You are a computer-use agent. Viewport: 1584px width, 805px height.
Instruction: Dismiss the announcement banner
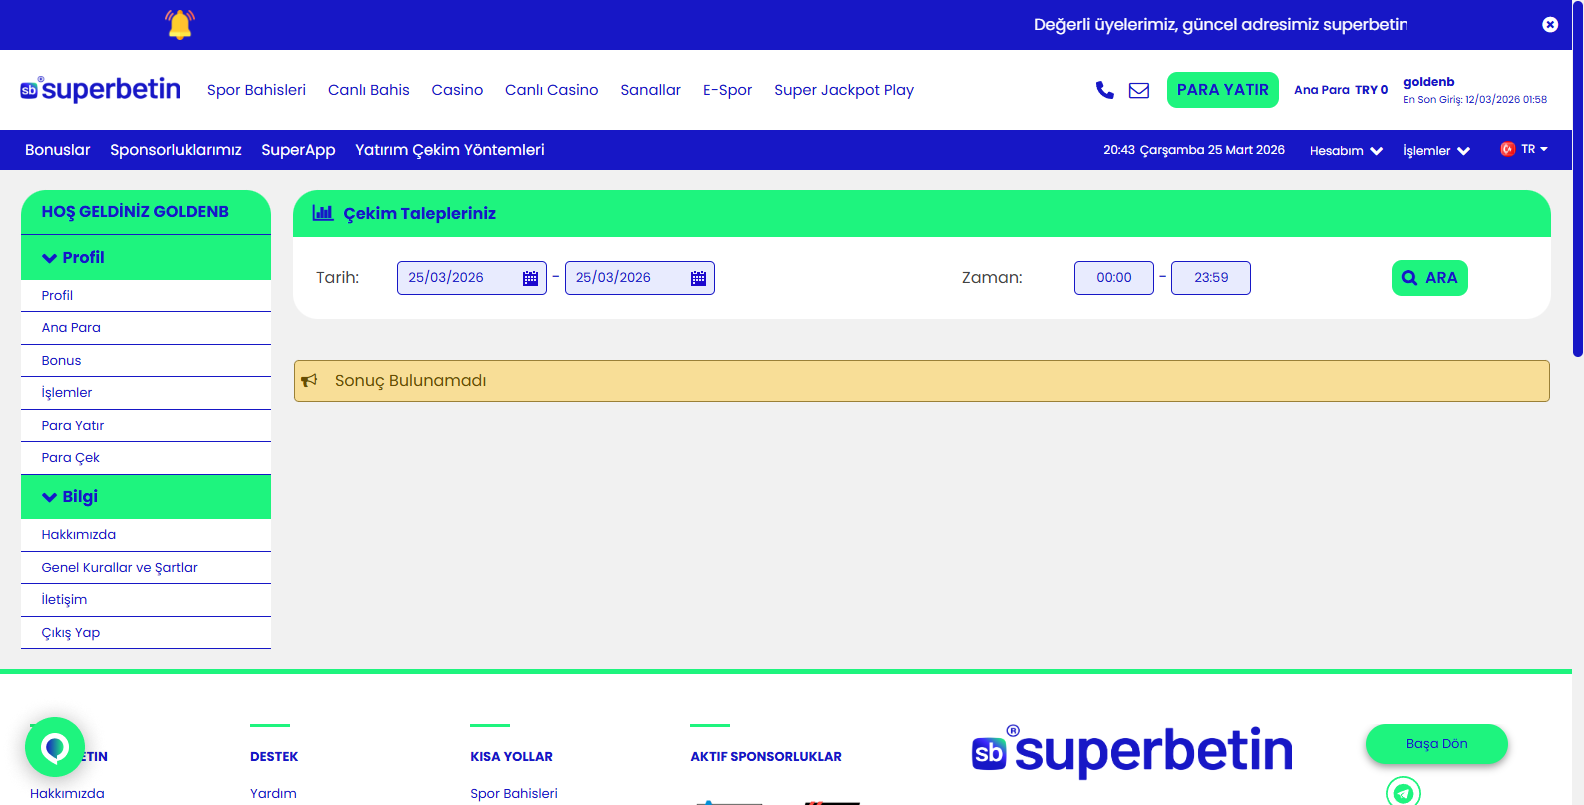pos(1550,25)
